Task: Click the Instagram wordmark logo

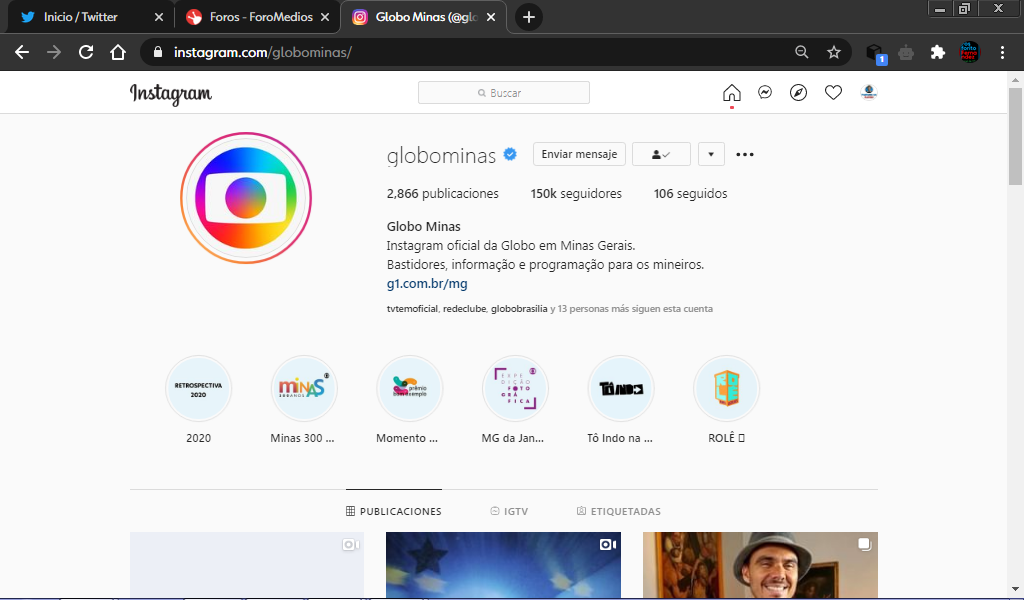Action: tap(170, 94)
